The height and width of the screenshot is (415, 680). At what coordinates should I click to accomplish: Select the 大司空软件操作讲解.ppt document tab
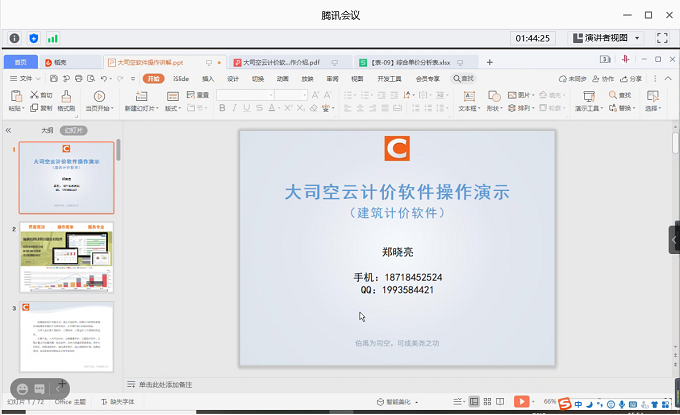coord(150,62)
